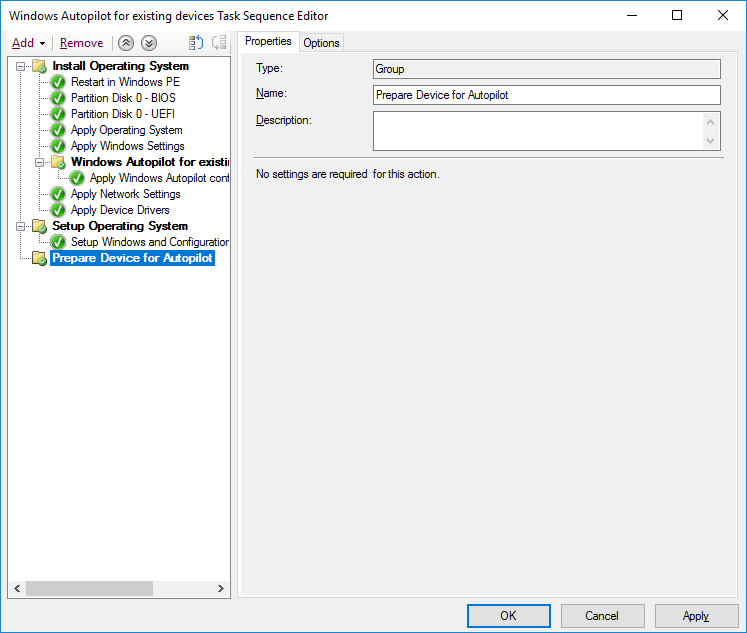Click the tree pane scroll right arrow
The width and height of the screenshot is (747, 633).
tap(221, 589)
